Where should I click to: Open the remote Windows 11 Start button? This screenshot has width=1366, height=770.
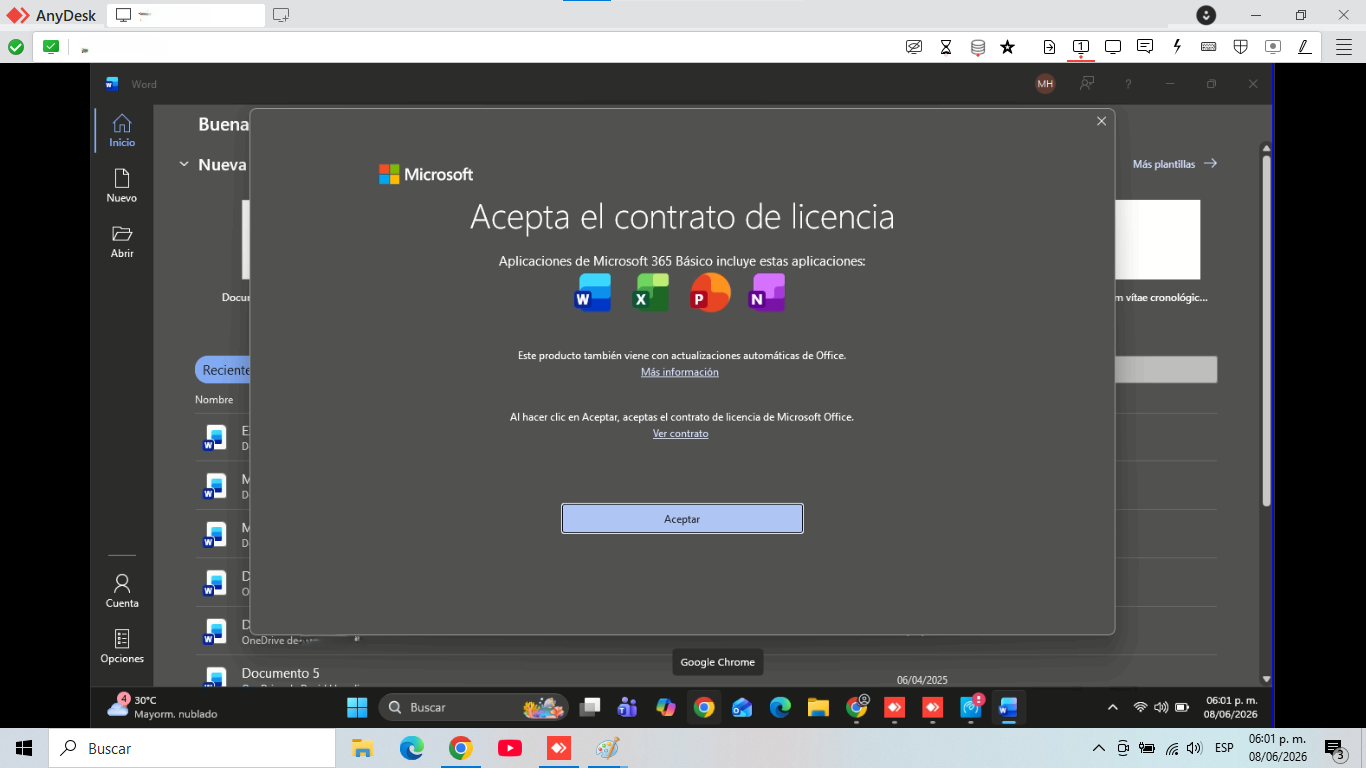coord(357,708)
